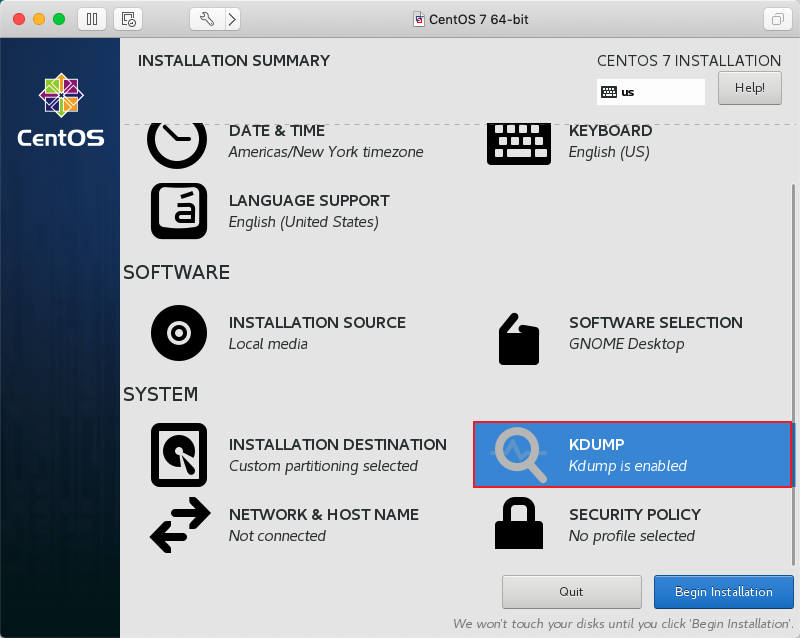Click Begin Installation
This screenshot has width=800, height=638.
point(723,592)
